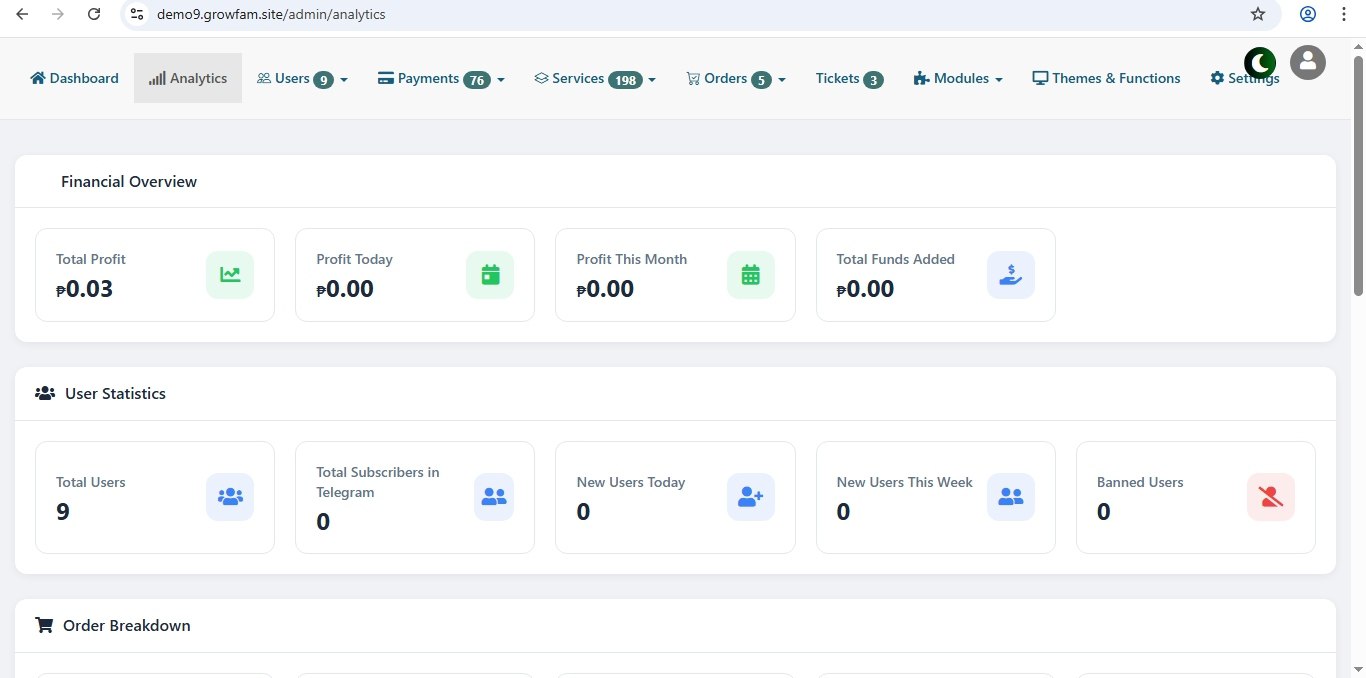
Task: Click the Total Profit value ₱0.03
Action: pyautogui.click(x=85, y=289)
